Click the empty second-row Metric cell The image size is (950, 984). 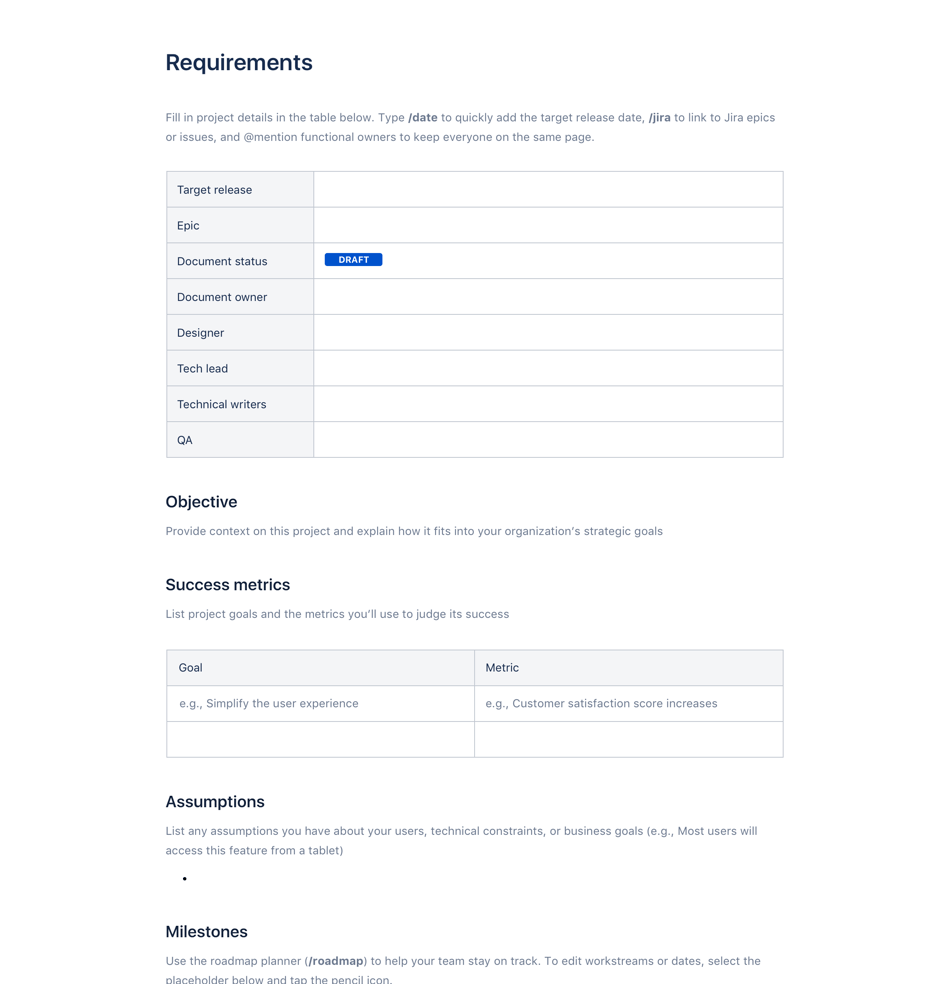coord(628,740)
